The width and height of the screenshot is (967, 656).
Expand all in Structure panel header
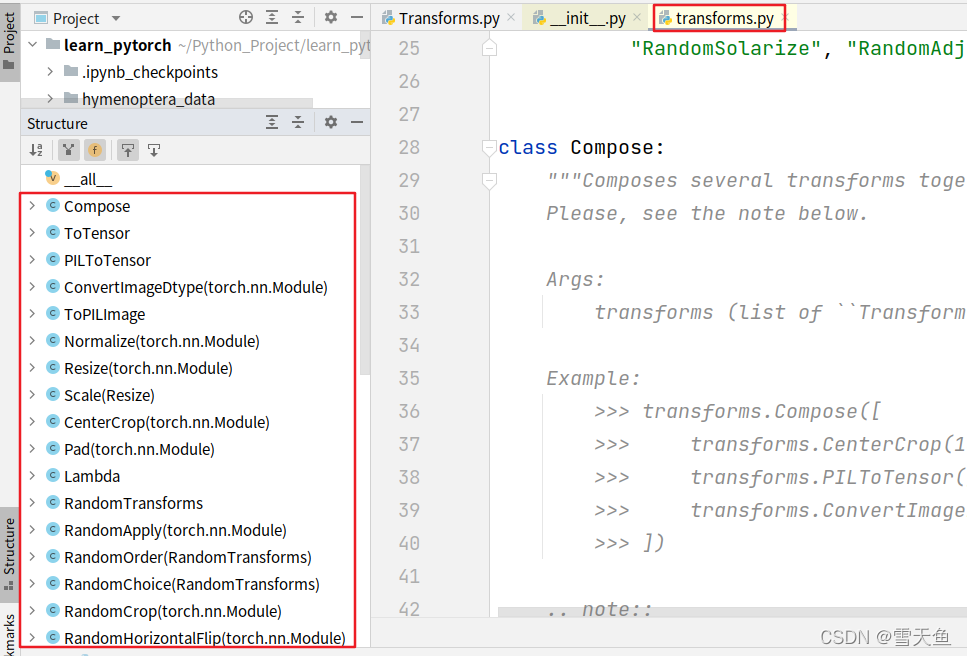pyautogui.click(x=272, y=122)
